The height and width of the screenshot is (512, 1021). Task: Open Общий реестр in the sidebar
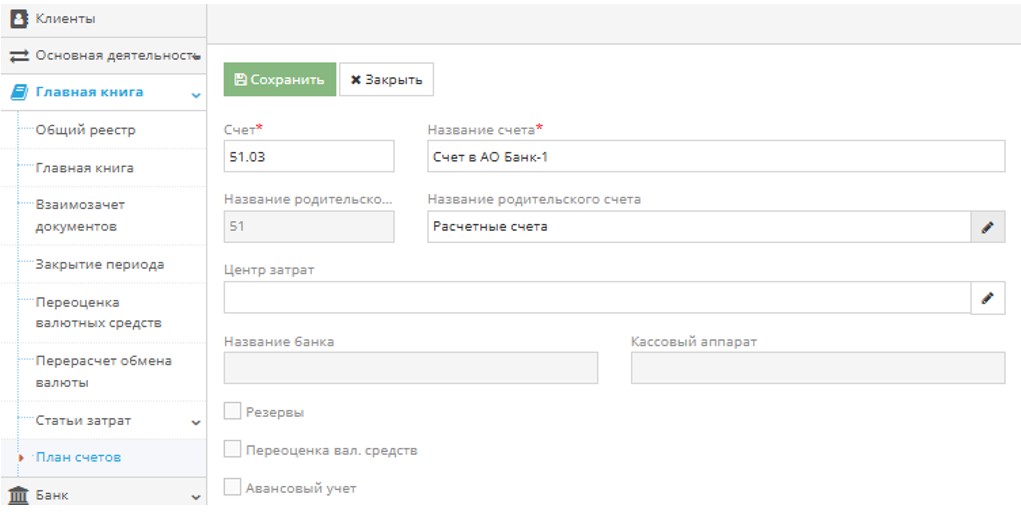(x=85, y=130)
